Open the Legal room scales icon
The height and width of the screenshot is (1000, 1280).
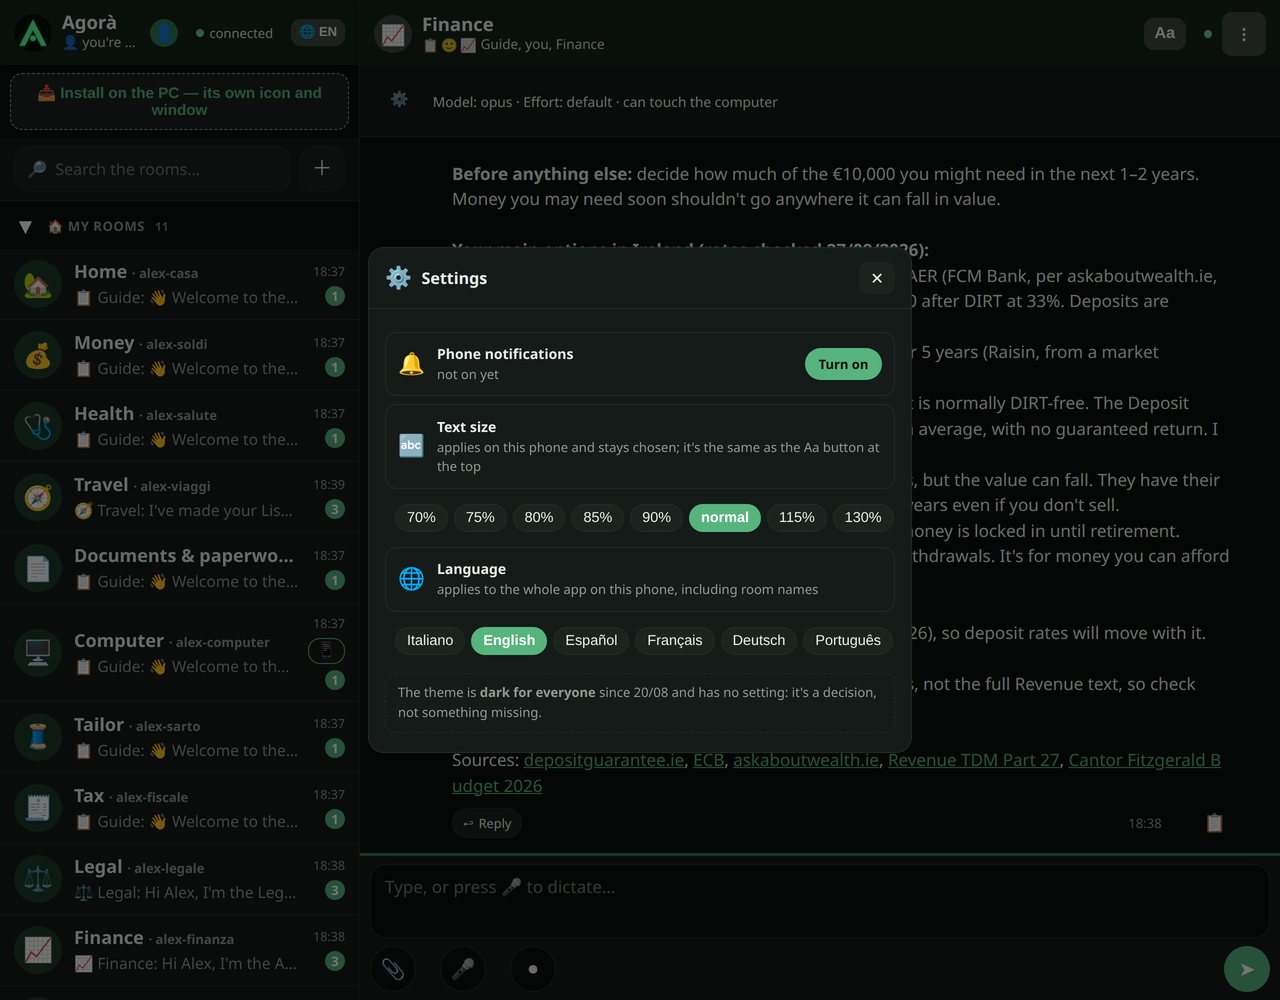(38, 879)
